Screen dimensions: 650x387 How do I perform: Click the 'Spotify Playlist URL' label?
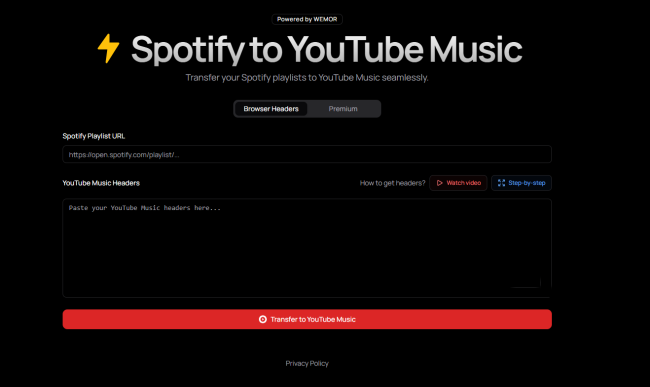tap(94, 136)
